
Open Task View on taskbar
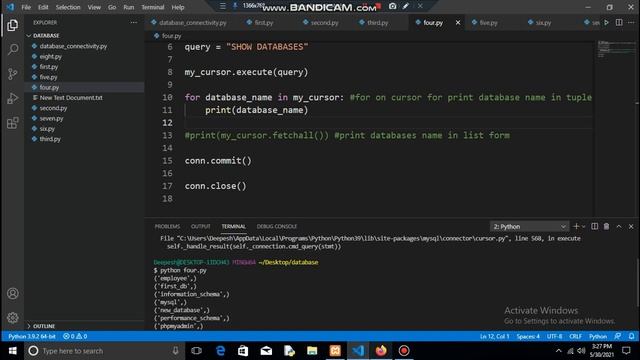pos(196,351)
